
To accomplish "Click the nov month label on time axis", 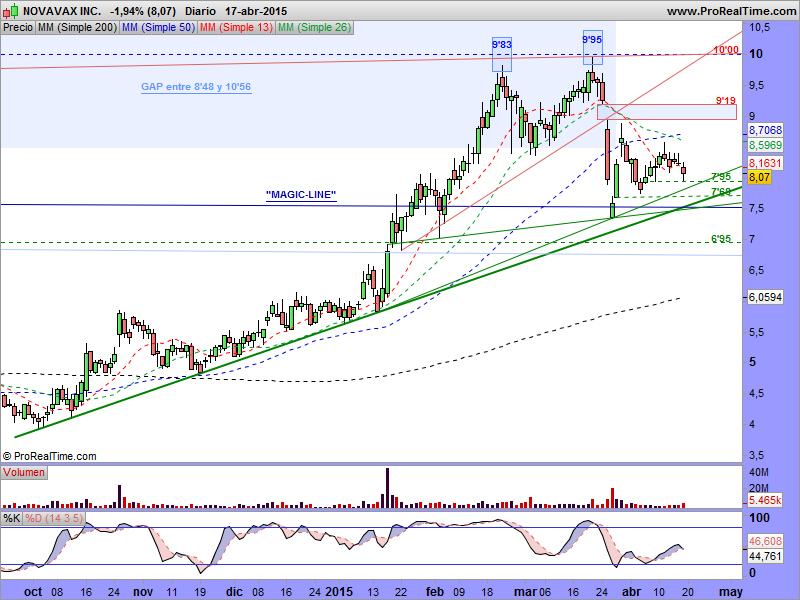I will 143,592.
